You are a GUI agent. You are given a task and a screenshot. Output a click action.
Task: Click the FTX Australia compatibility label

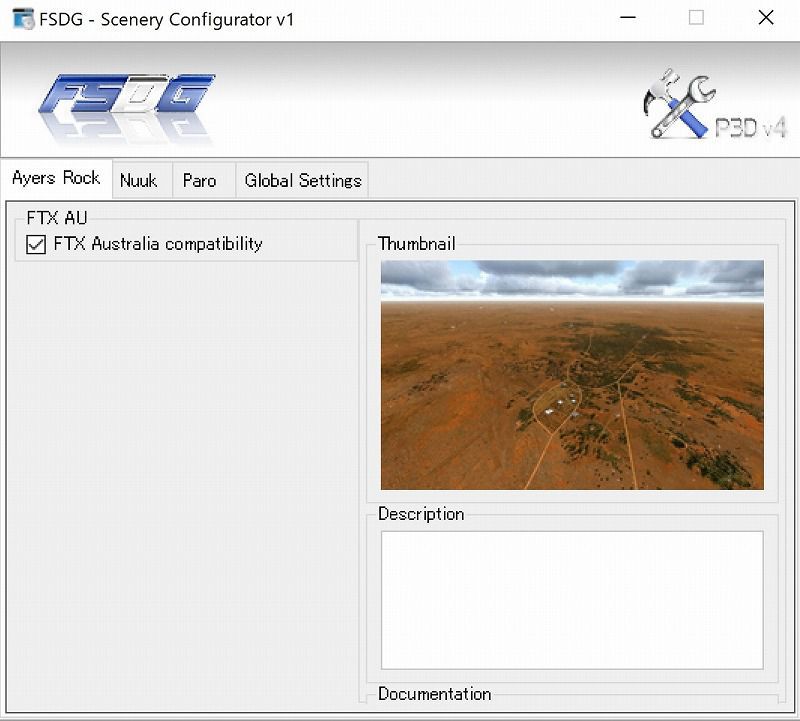(x=158, y=244)
